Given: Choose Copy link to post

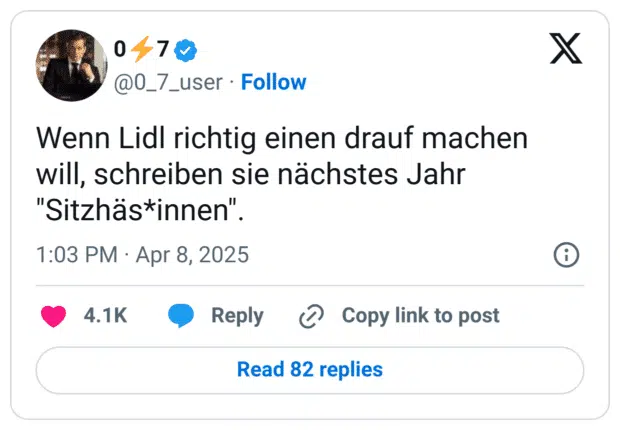Looking at the screenshot, I should 420,316.
